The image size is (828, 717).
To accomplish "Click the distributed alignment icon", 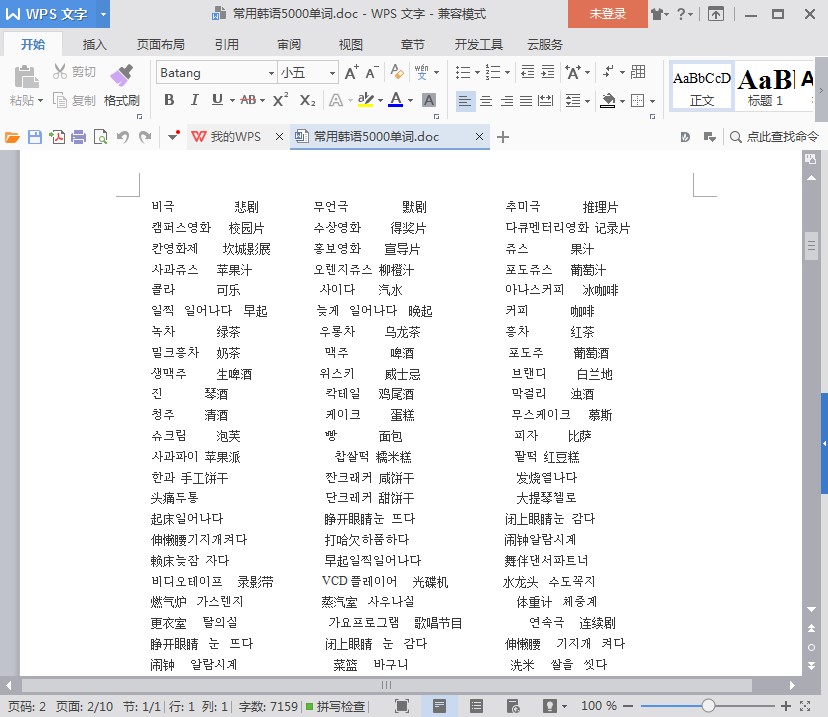I will (545, 100).
